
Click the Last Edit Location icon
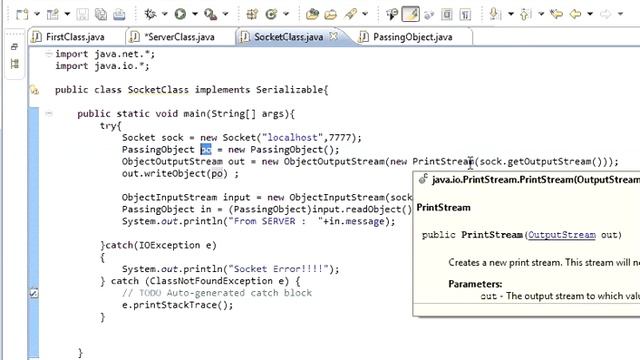point(556,14)
